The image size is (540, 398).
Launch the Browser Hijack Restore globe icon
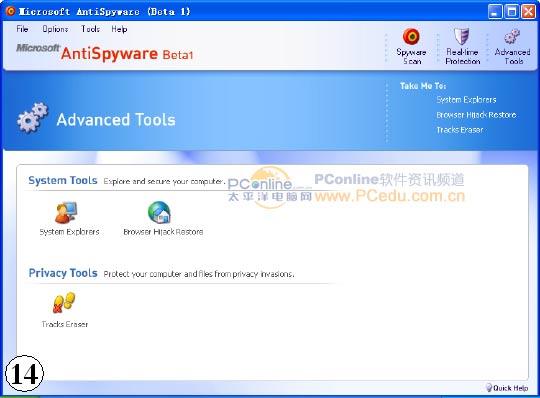coord(159,212)
